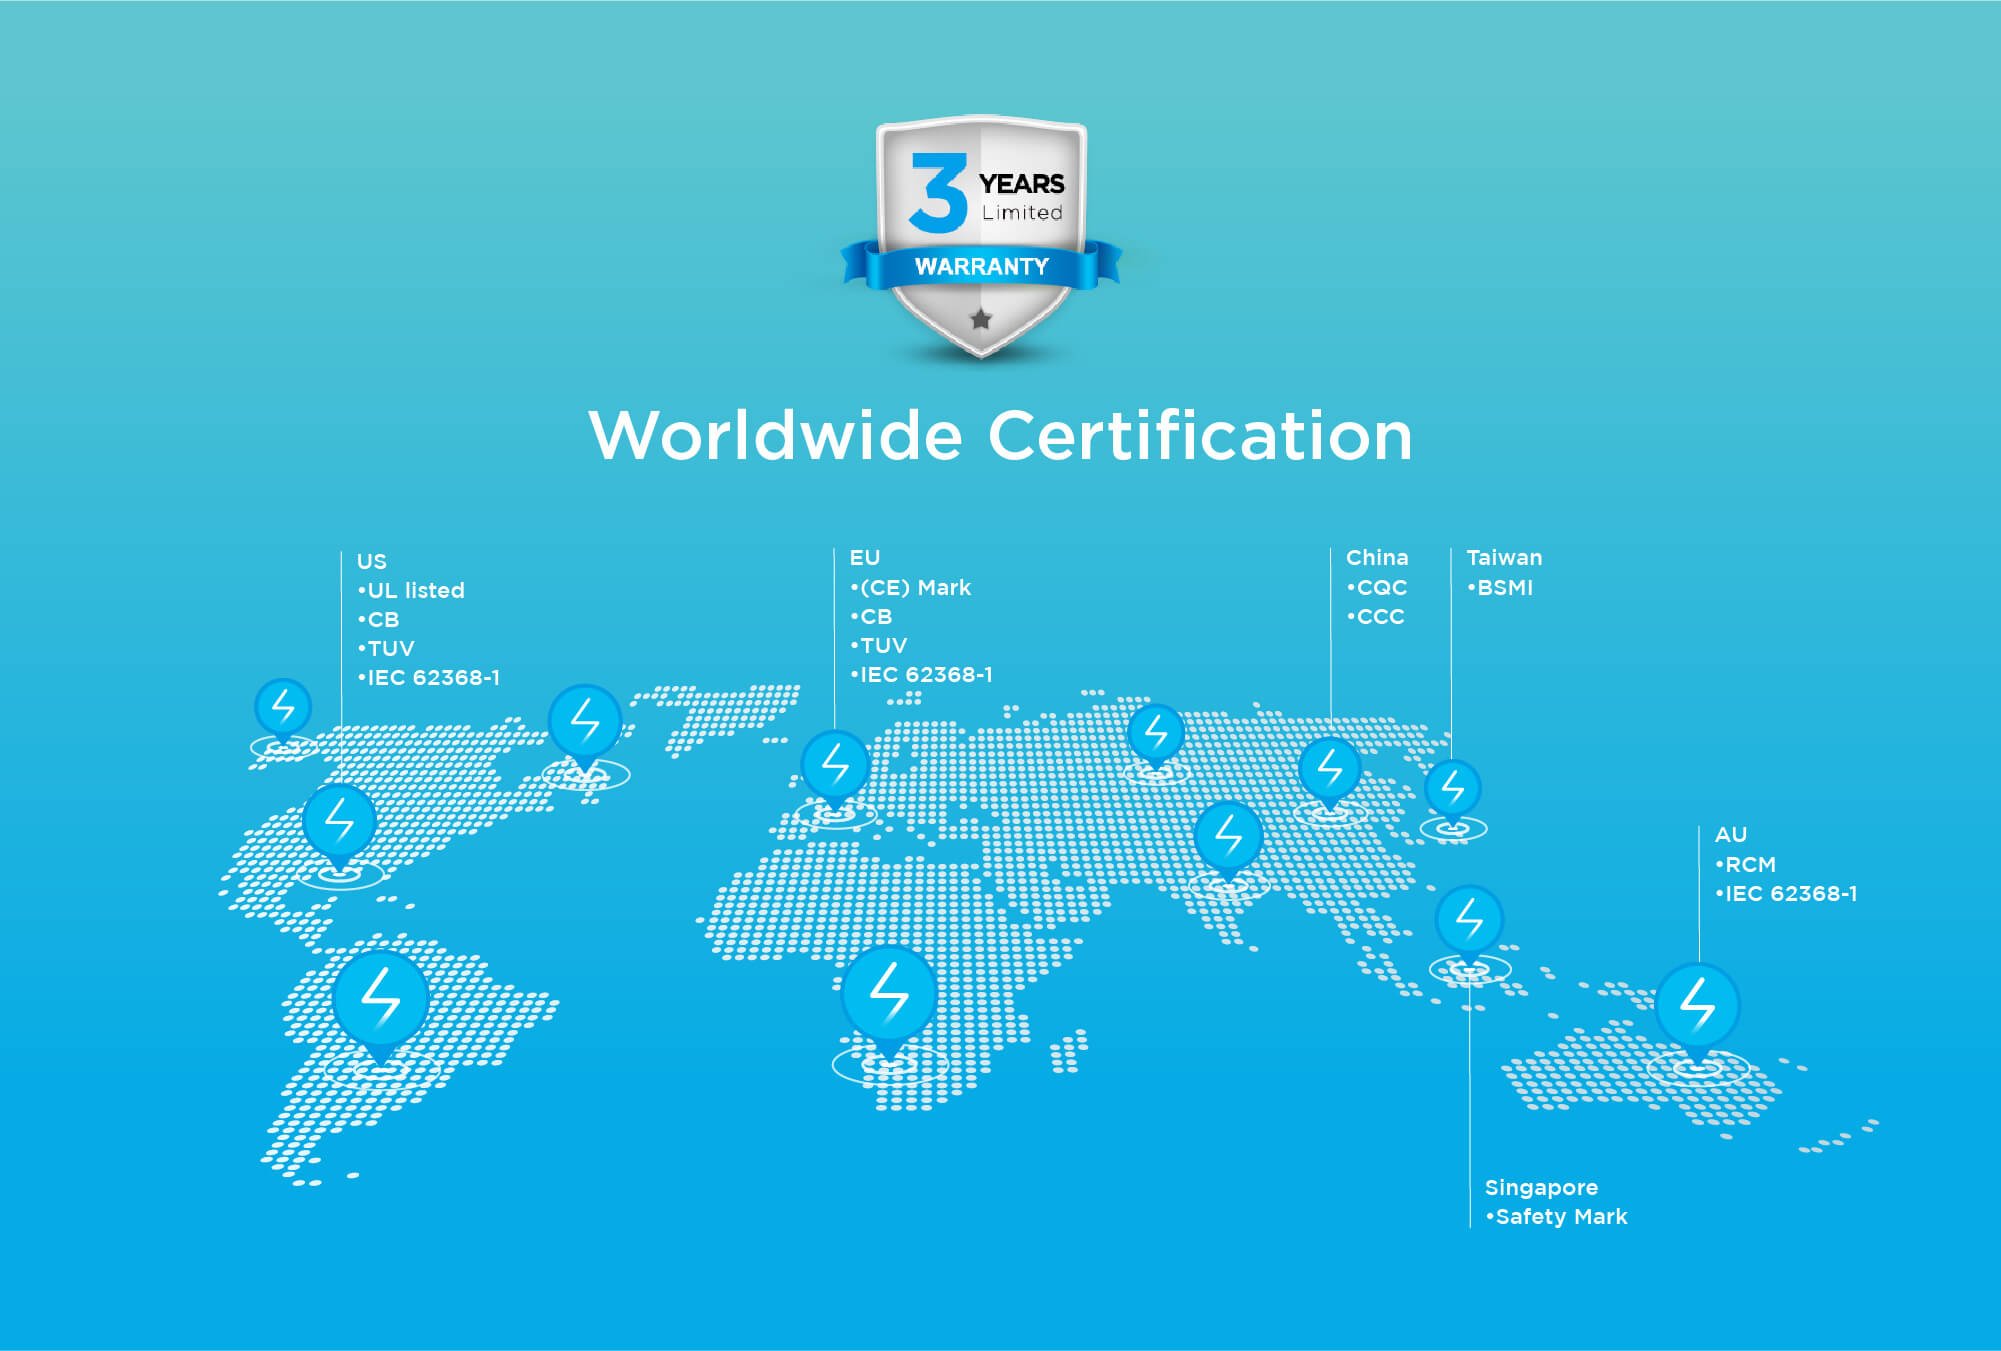Click the 3 Years Warranty shield badge

981,235
